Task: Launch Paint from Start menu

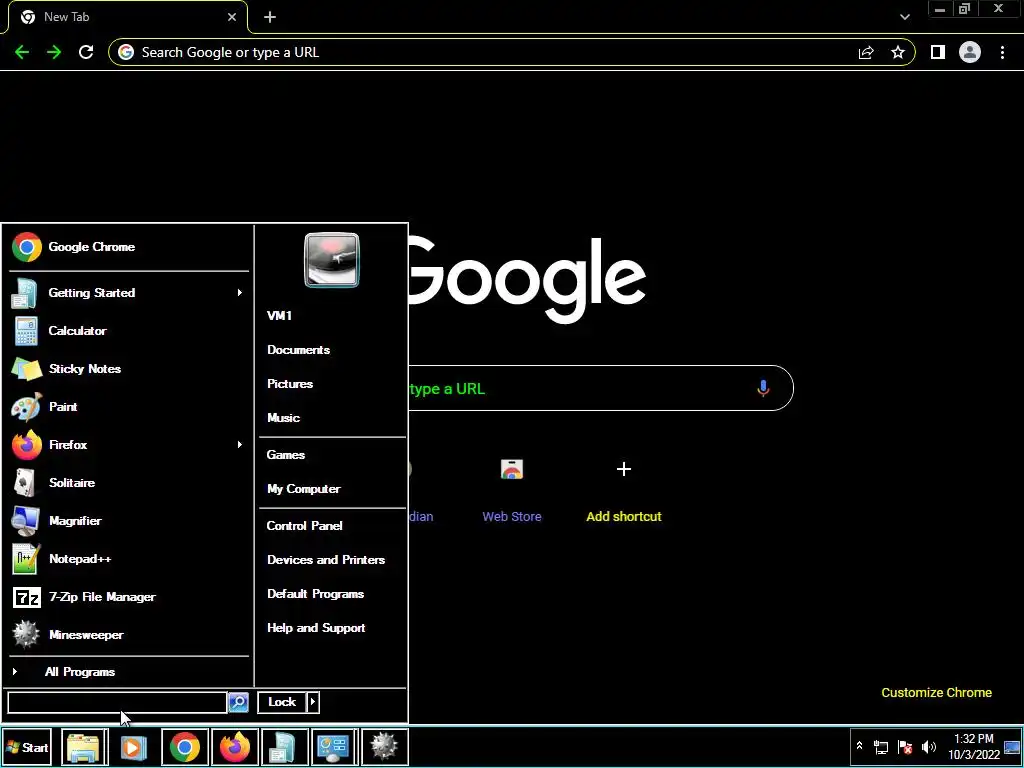Action: point(129,407)
